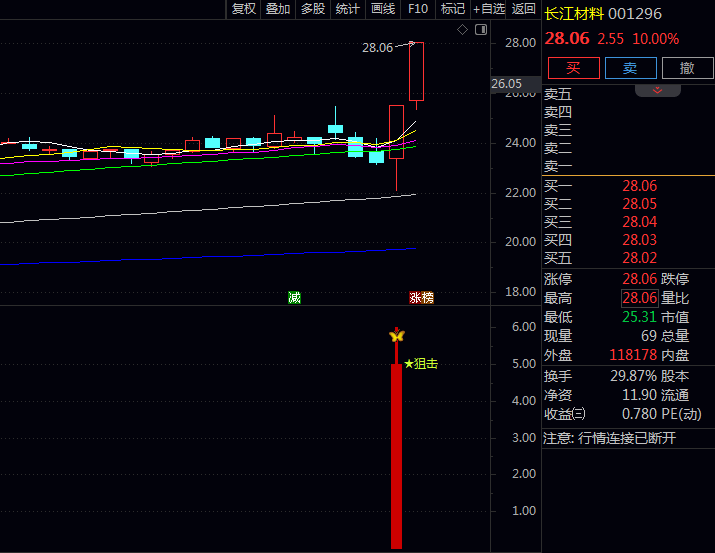715x553 pixels.
Task: Click the large current price 28.06
Action: pos(567,38)
